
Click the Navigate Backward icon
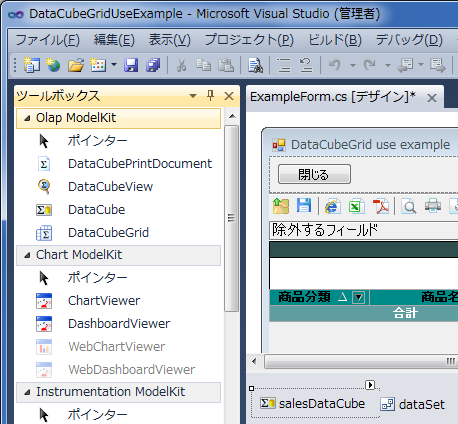point(406,65)
